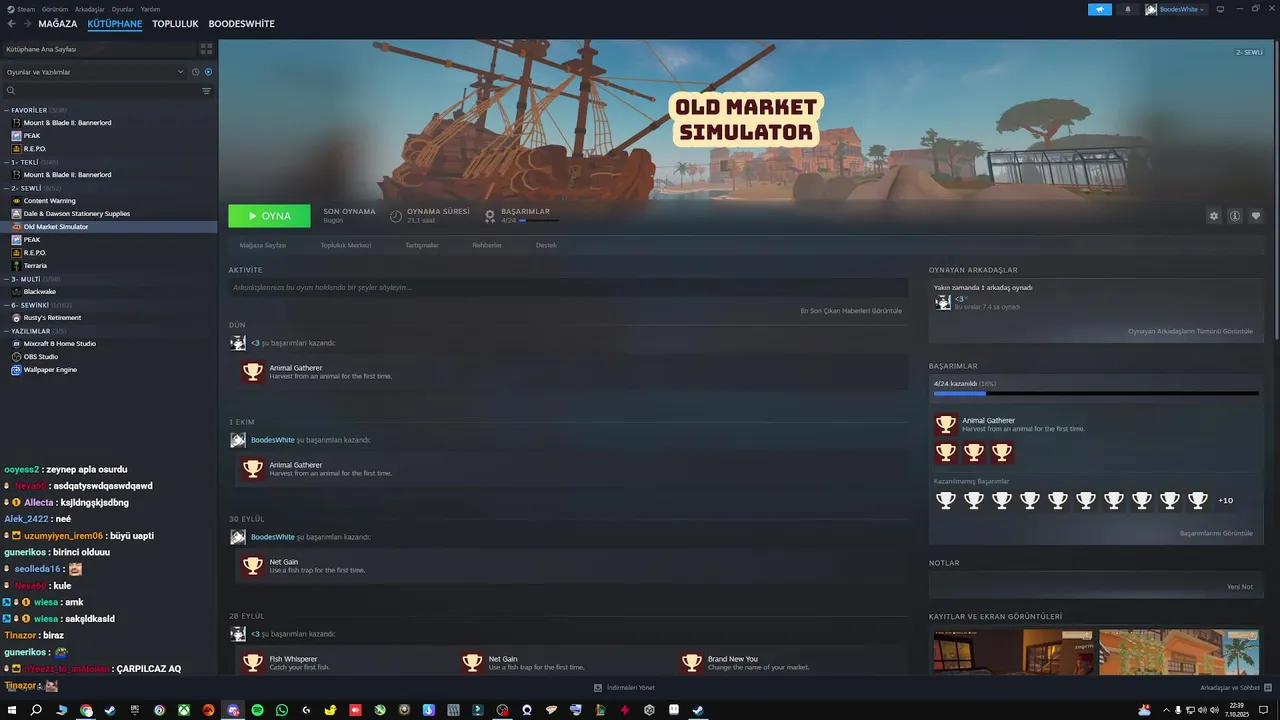Open Windows search on taskbar
This screenshot has width=1280, height=720.
tap(36, 710)
